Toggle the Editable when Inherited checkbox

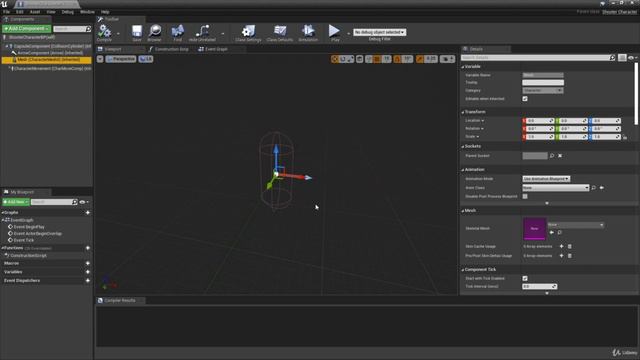(x=525, y=99)
